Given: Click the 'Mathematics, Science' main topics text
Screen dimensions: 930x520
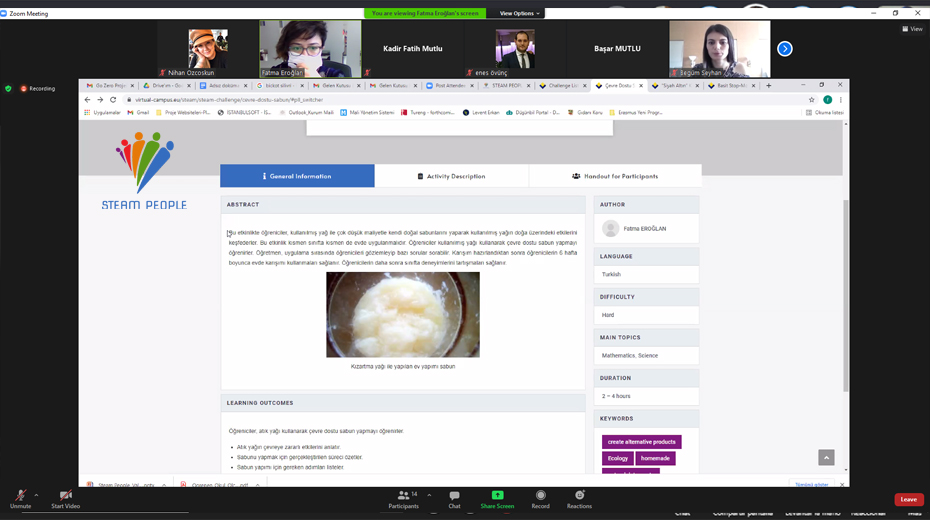Looking at the screenshot, I should (x=630, y=356).
